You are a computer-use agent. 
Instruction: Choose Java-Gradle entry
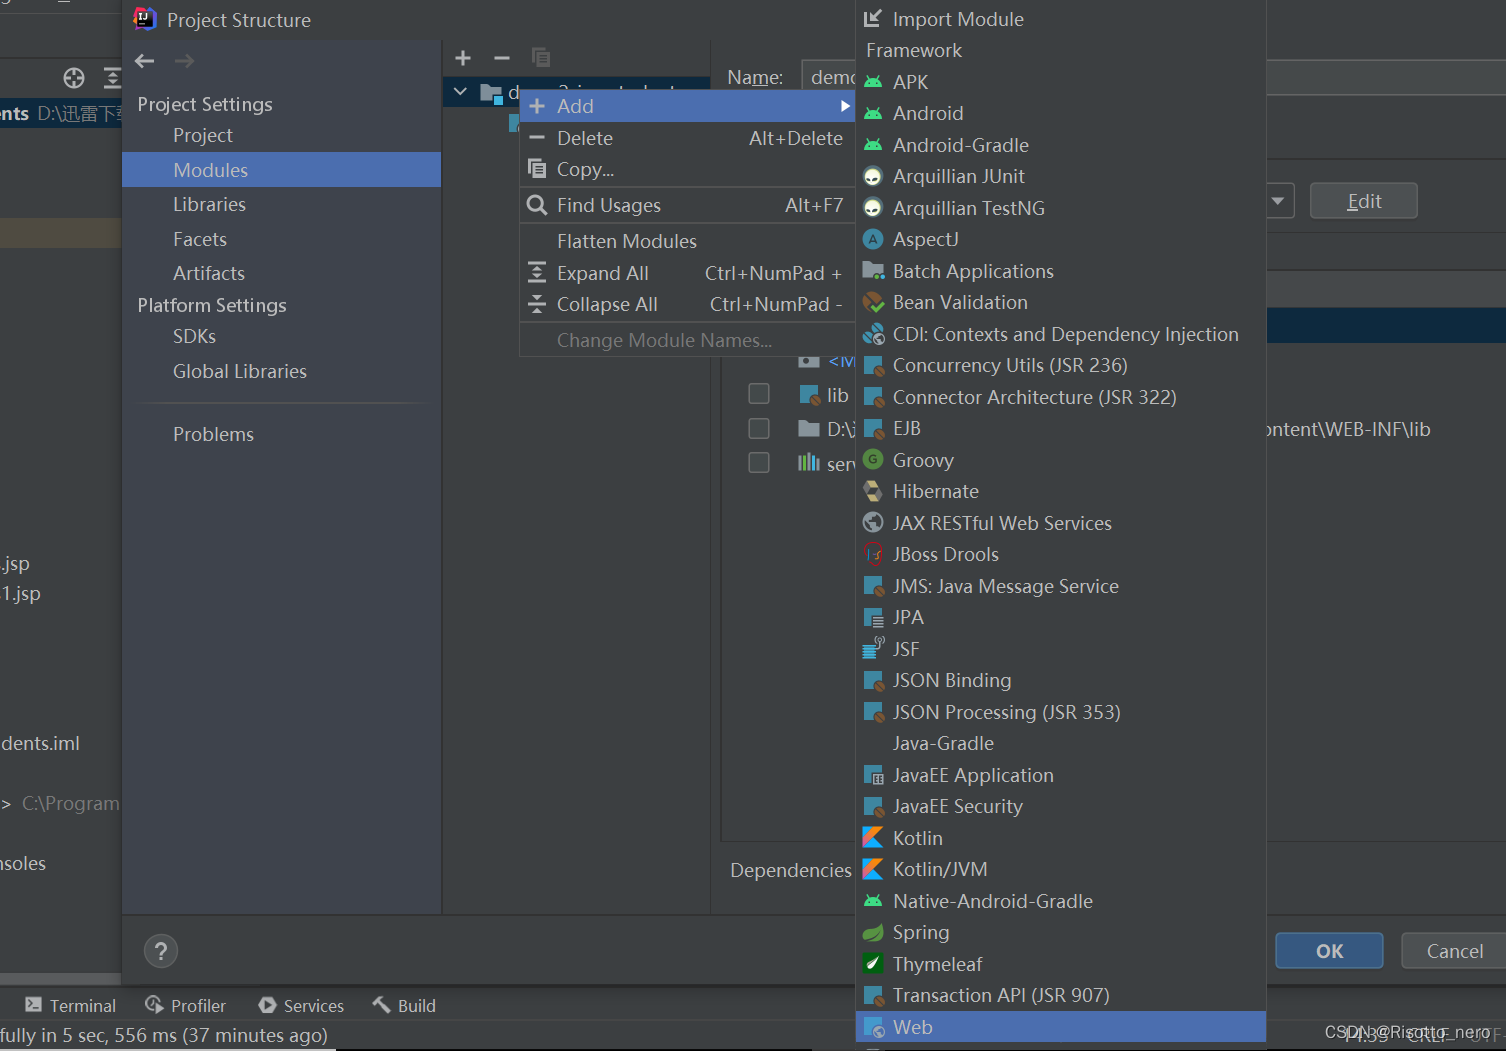click(x=1061, y=743)
